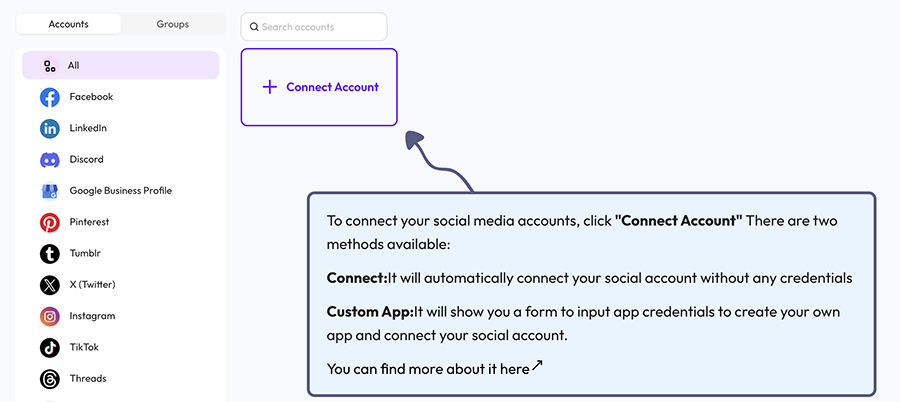Click the Threads logo icon

[50, 379]
